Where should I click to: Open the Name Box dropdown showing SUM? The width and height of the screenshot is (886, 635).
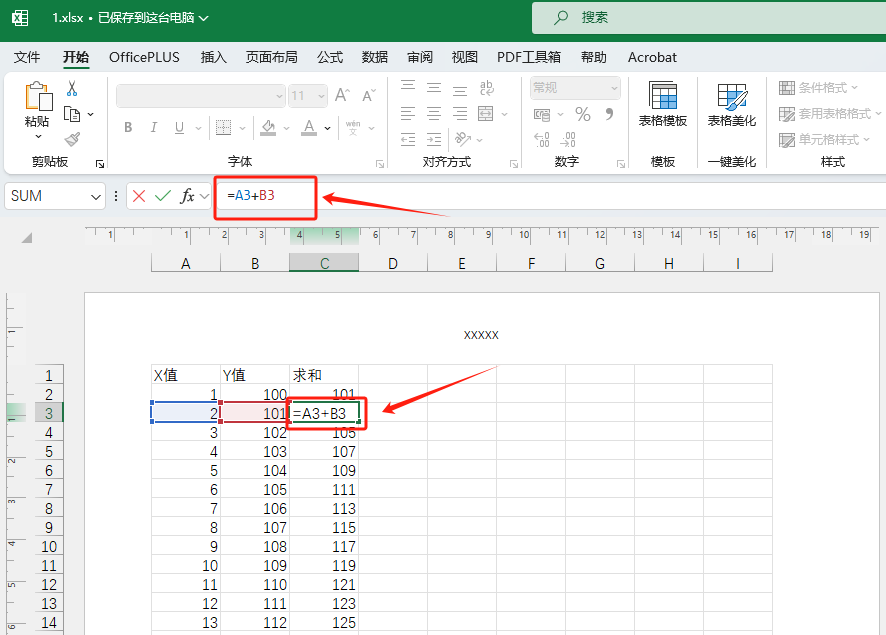point(96,196)
